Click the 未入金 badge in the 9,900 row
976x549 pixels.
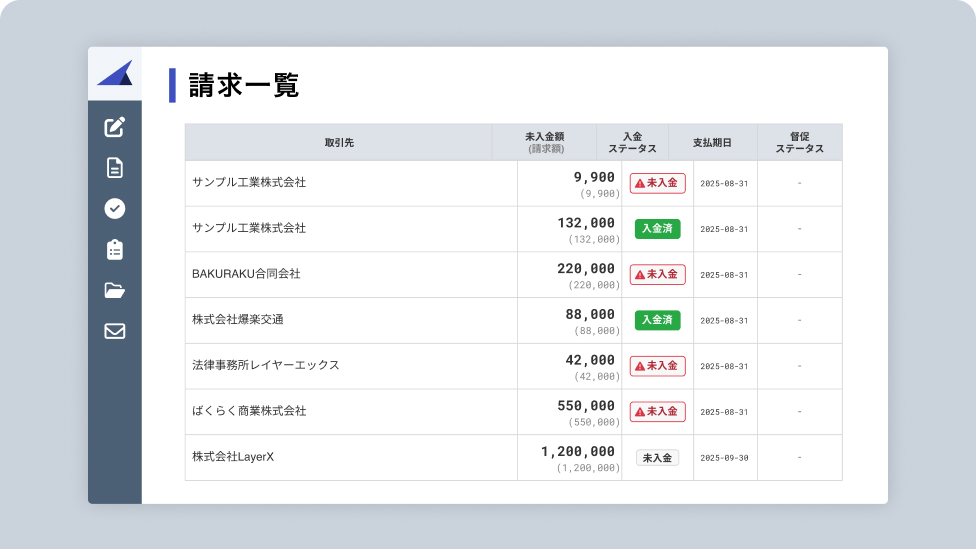[x=657, y=183]
